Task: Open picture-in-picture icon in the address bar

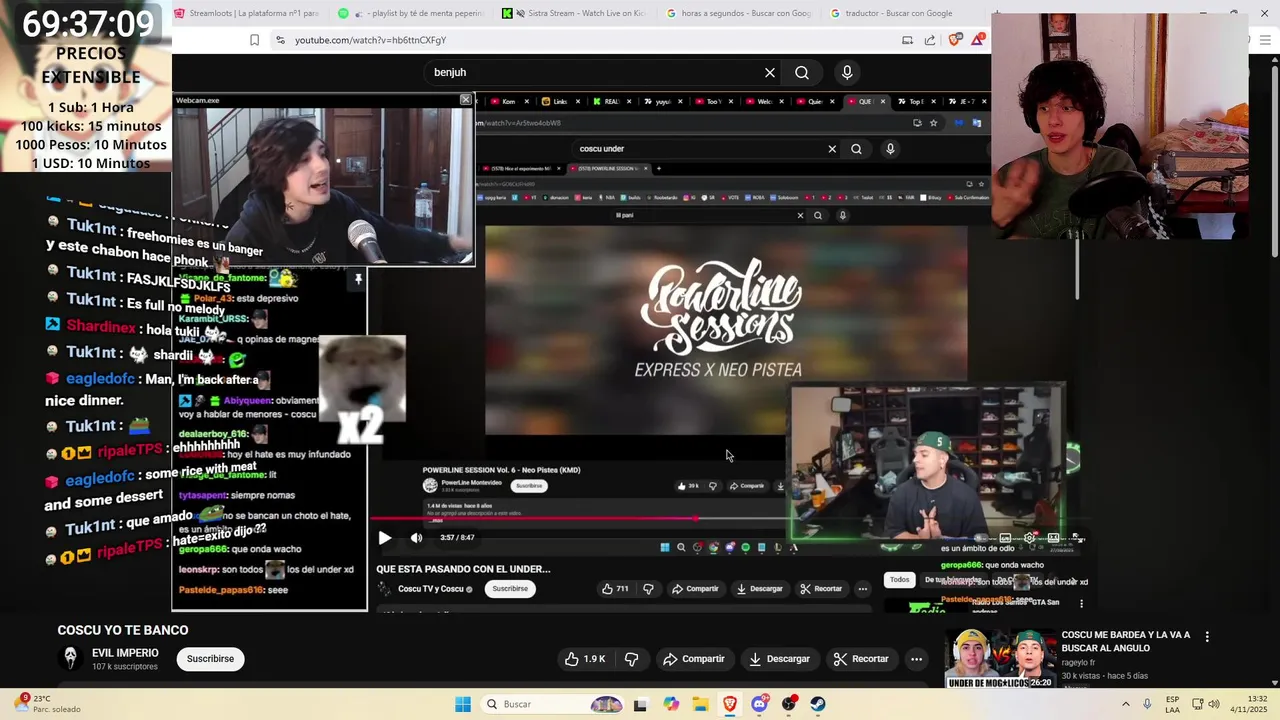Action: pos(907,40)
